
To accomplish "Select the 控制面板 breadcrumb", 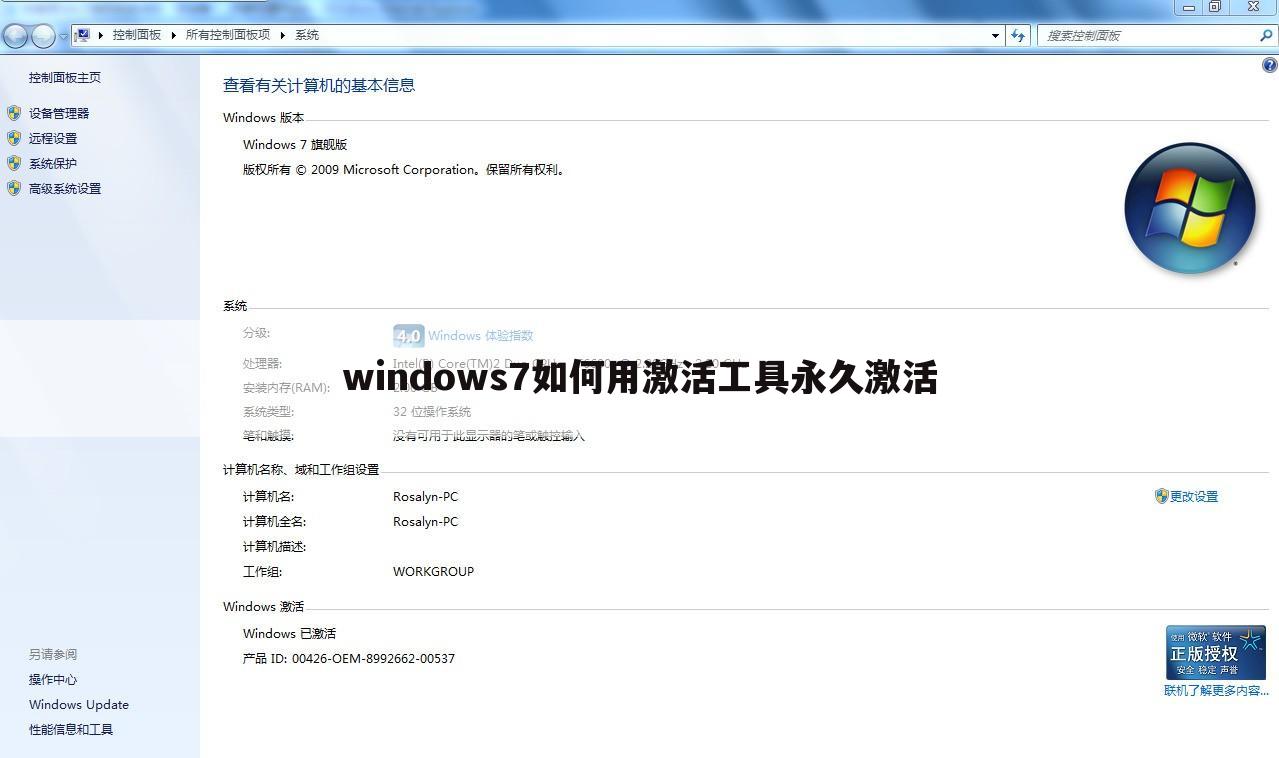I will (137, 35).
